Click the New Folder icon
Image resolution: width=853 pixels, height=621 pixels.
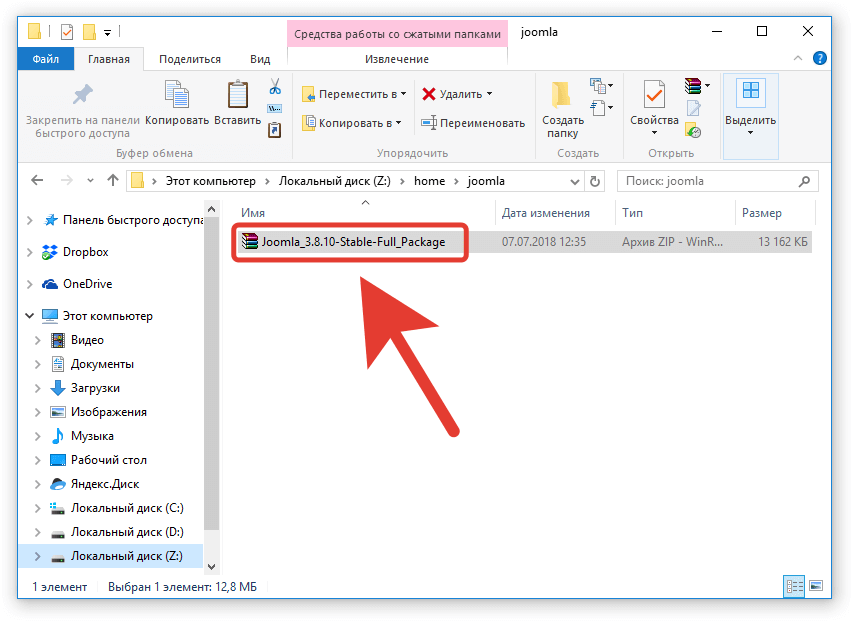(x=562, y=96)
